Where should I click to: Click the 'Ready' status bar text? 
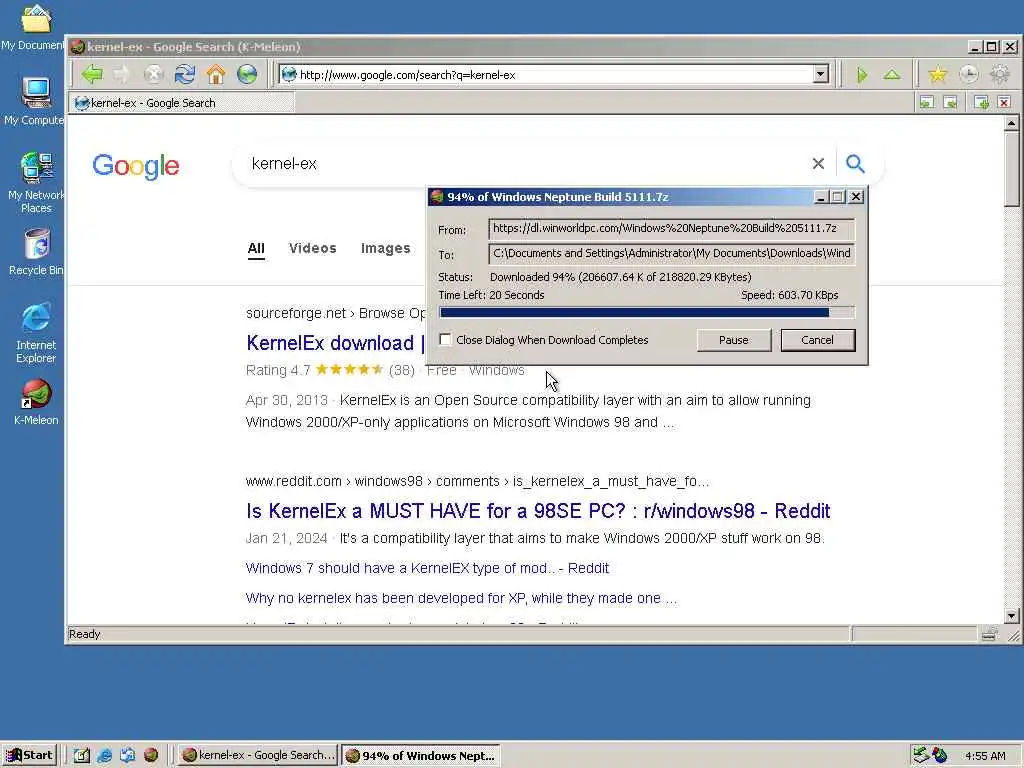coord(84,634)
